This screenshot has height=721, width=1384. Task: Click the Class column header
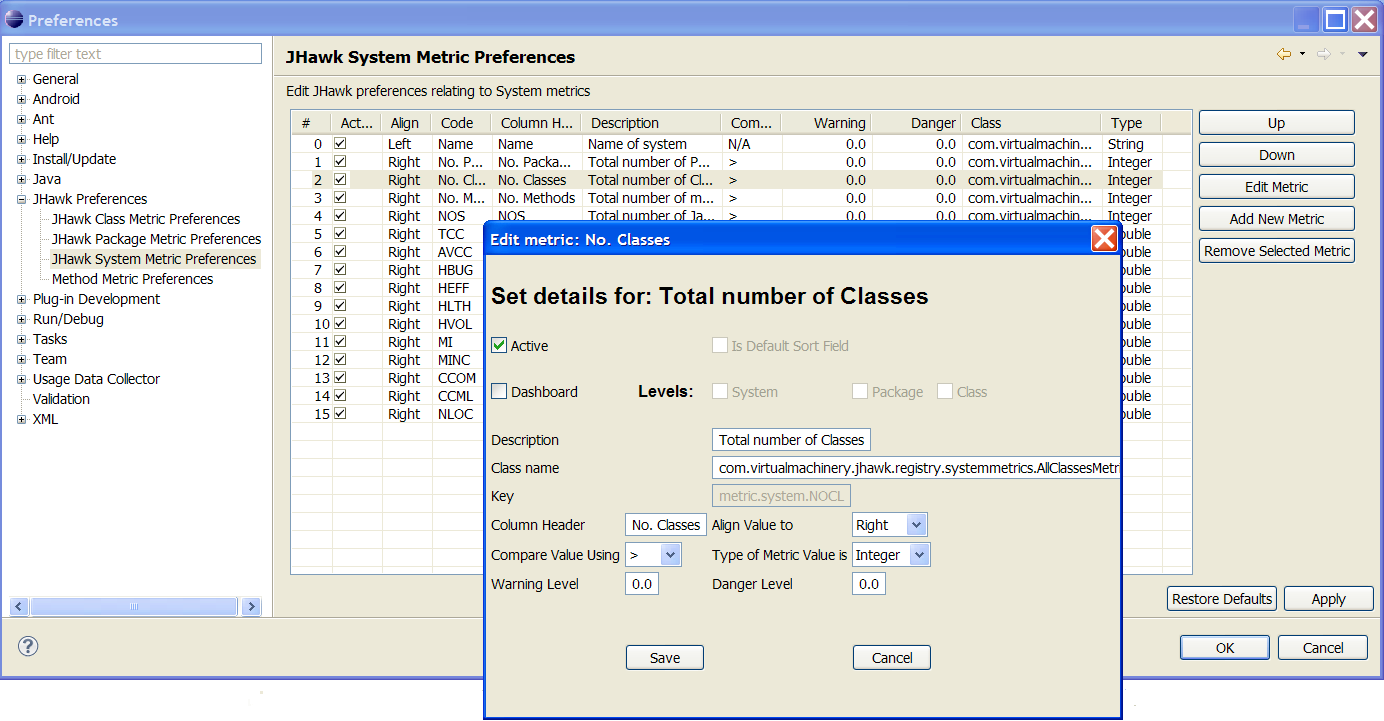[x=1031, y=123]
